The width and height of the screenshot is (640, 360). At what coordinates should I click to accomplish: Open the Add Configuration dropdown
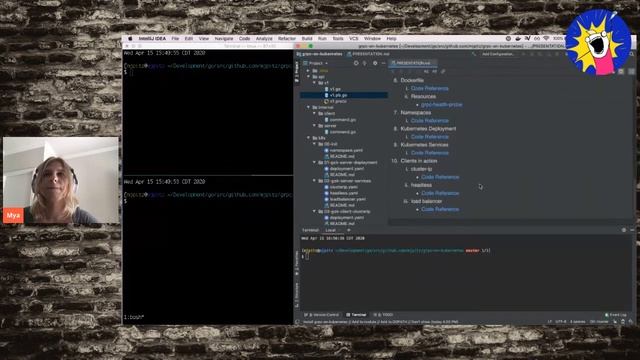click(x=498, y=54)
